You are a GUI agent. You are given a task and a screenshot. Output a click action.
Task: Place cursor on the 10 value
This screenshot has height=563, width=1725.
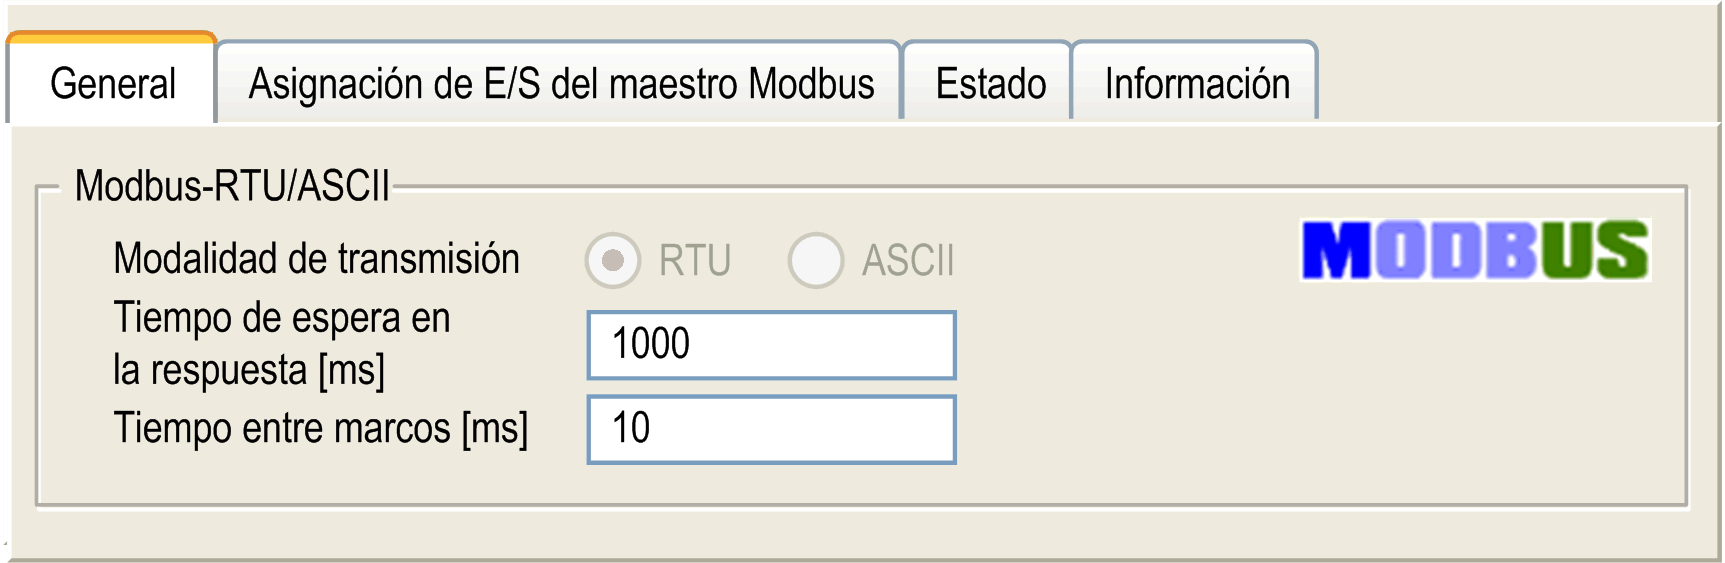click(x=631, y=428)
